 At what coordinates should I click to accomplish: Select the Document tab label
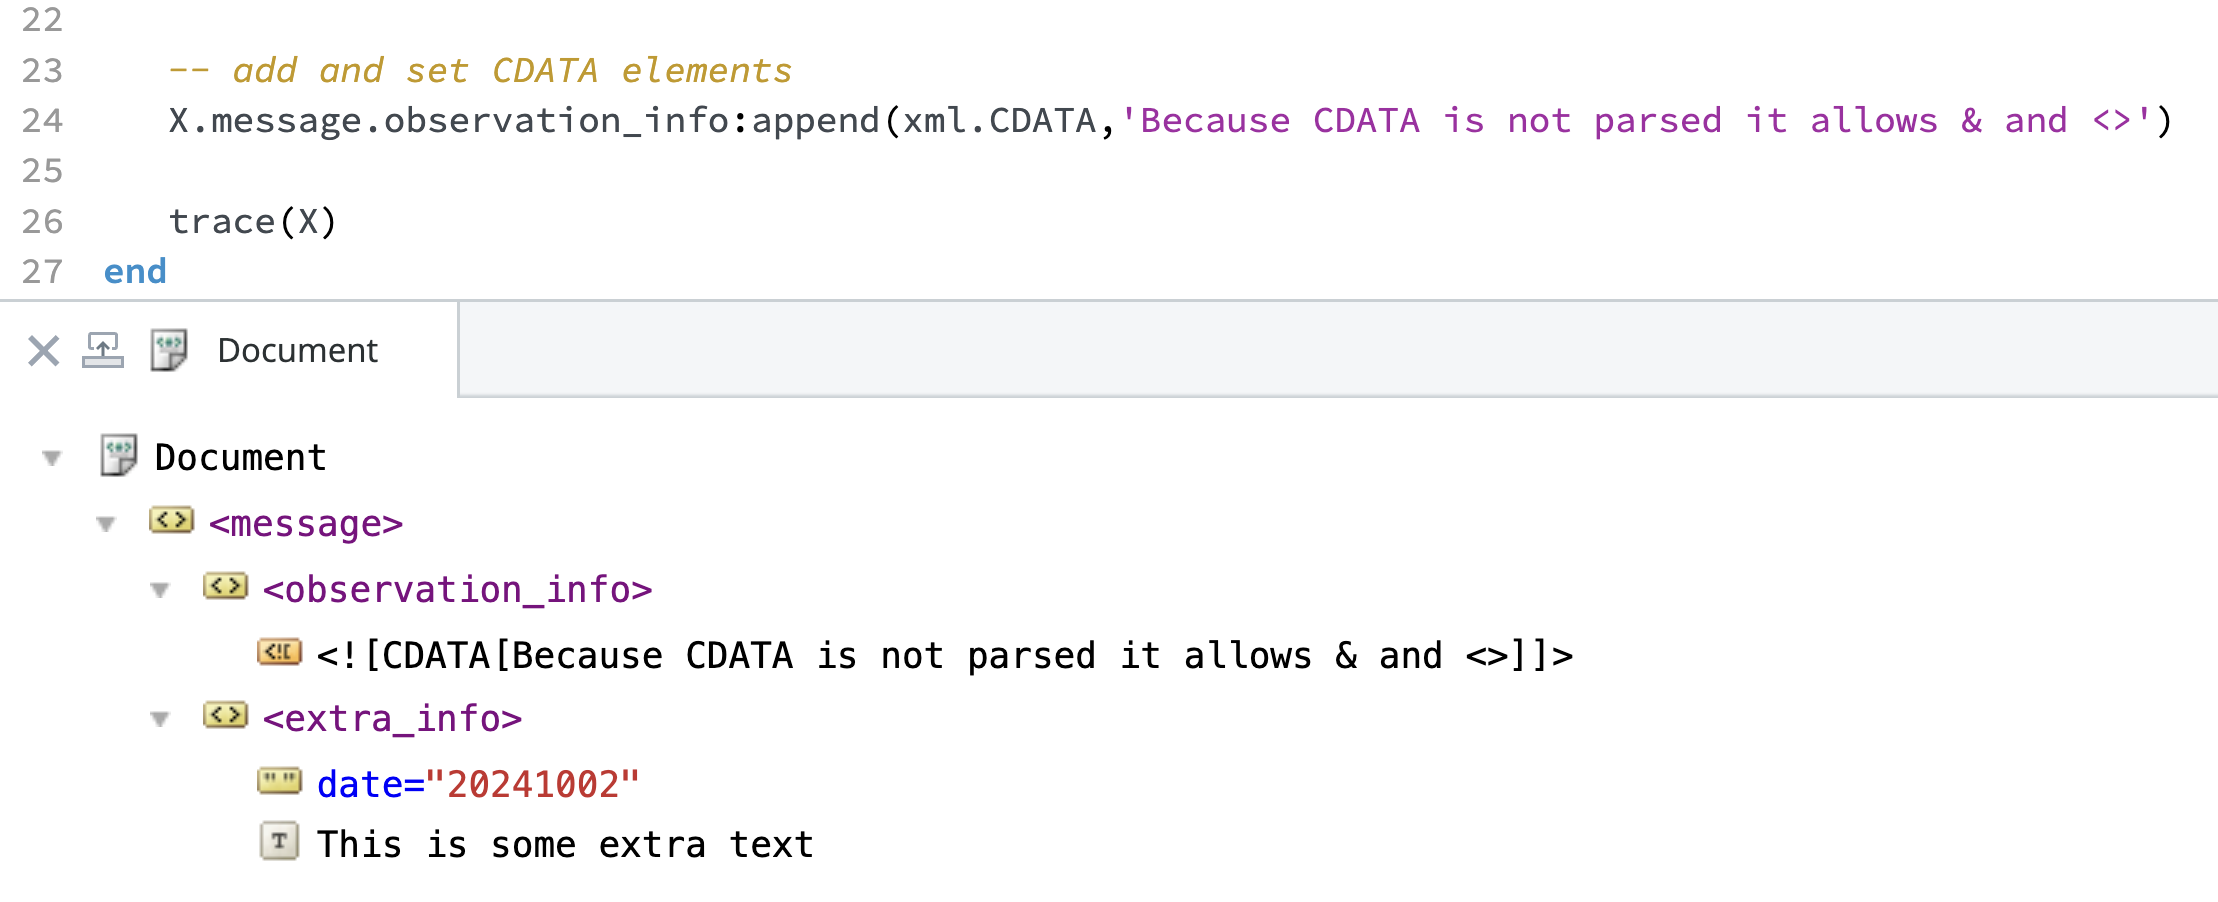click(x=297, y=351)
